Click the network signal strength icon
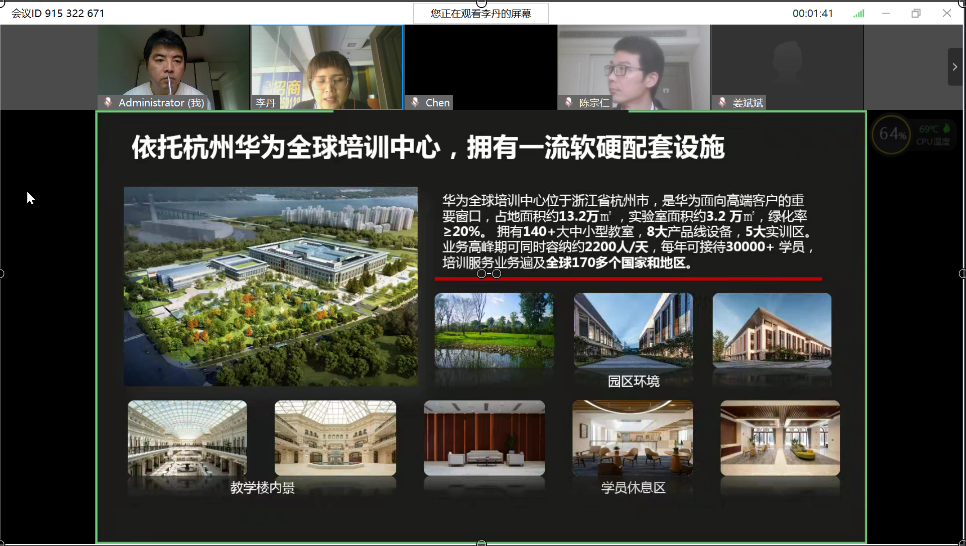 [x=858, y=13]
